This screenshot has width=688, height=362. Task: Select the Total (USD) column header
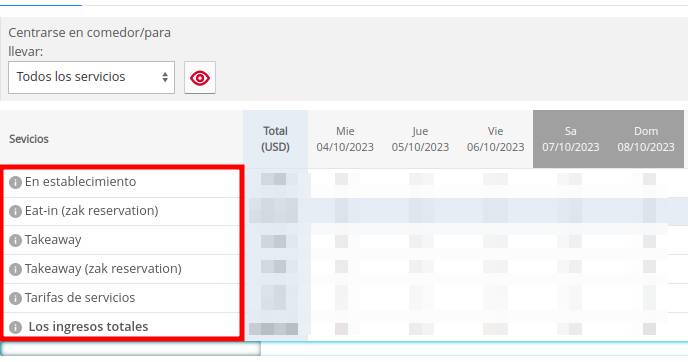click(276, 139)
